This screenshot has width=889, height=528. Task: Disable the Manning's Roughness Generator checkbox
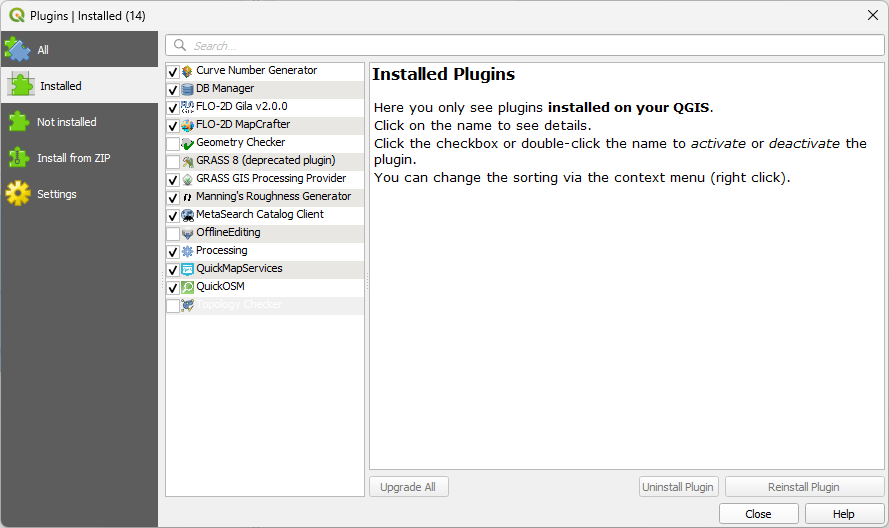click(173, 198)
